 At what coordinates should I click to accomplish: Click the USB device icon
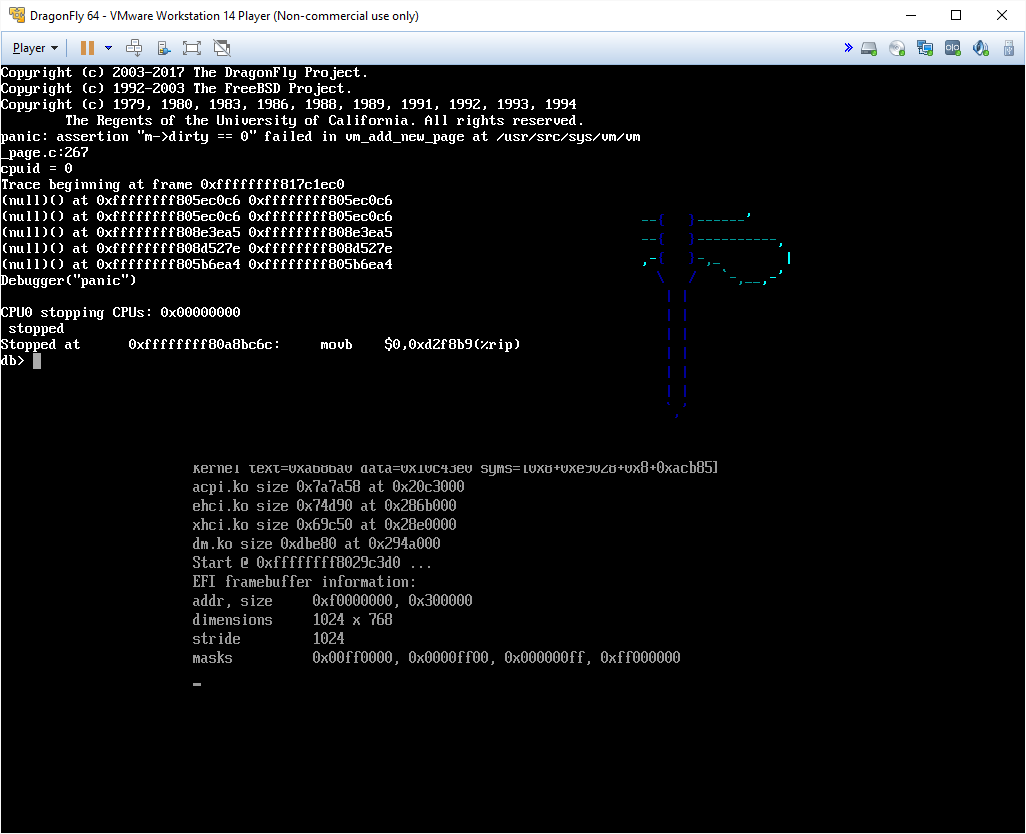(1008, 48)
